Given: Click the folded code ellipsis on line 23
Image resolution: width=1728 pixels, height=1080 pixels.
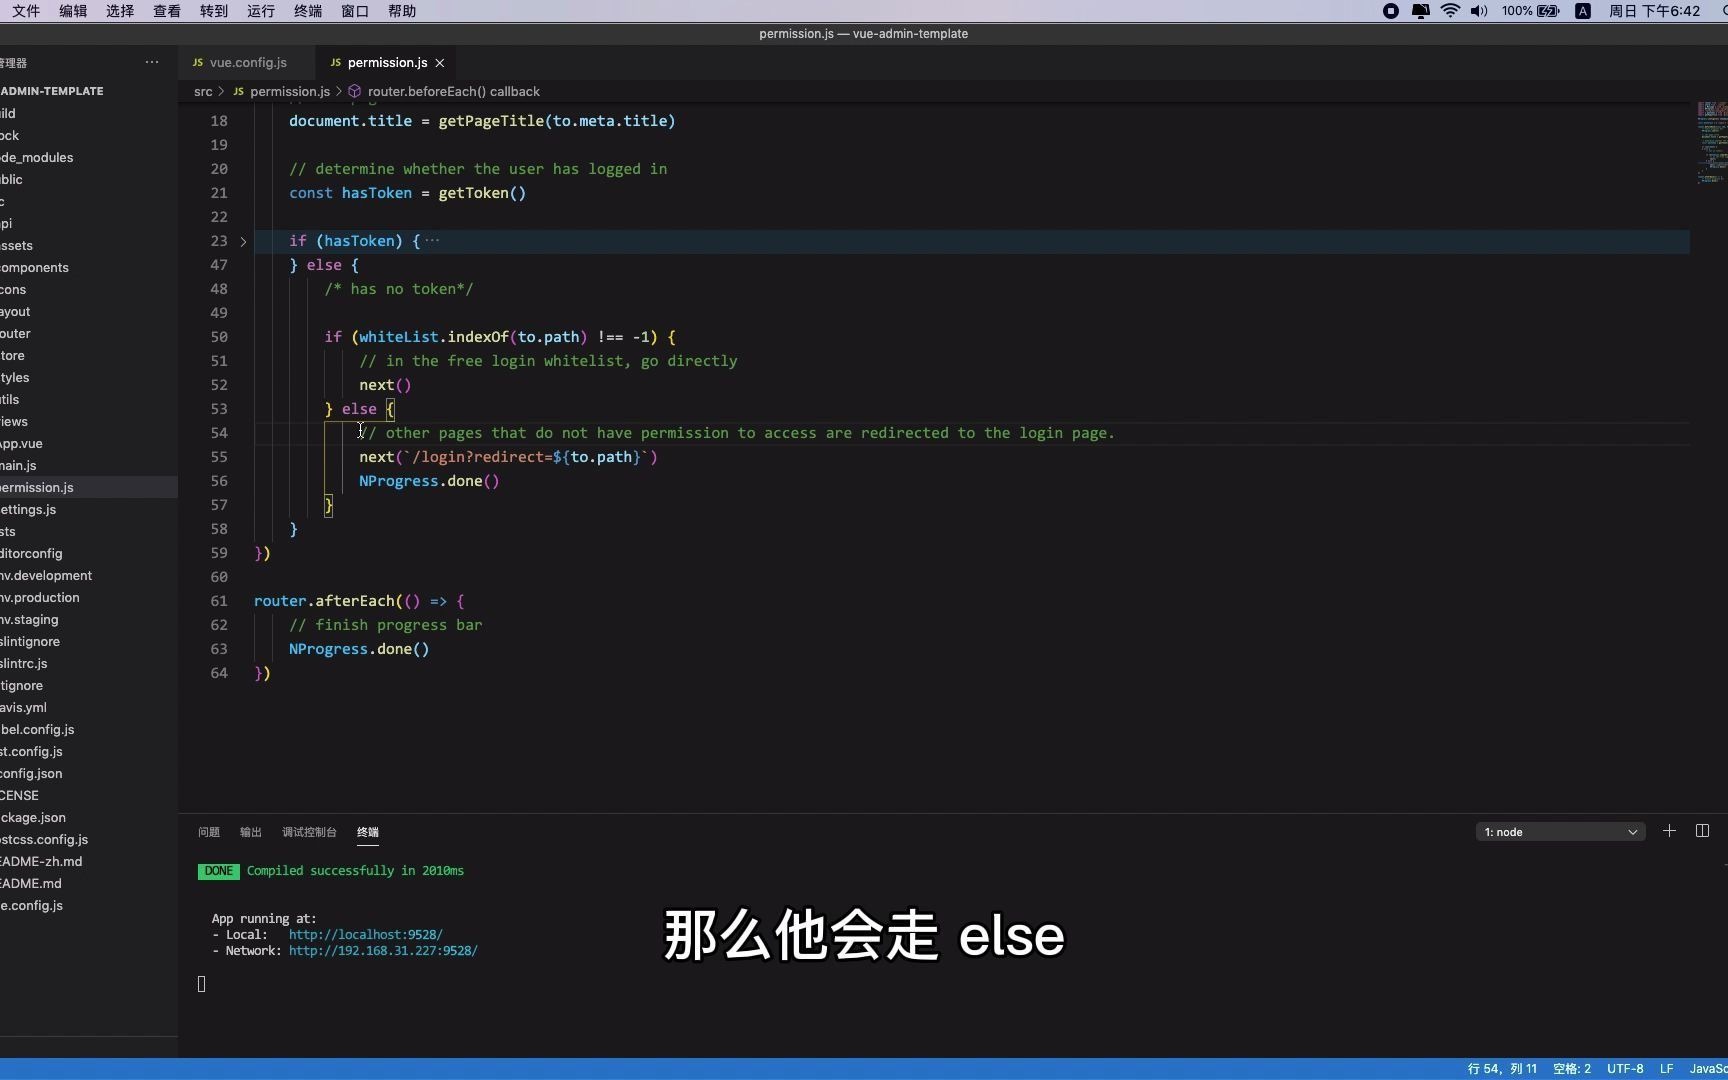Looking at the screenshot, I should pyautogui.click(x=432, y=241).
